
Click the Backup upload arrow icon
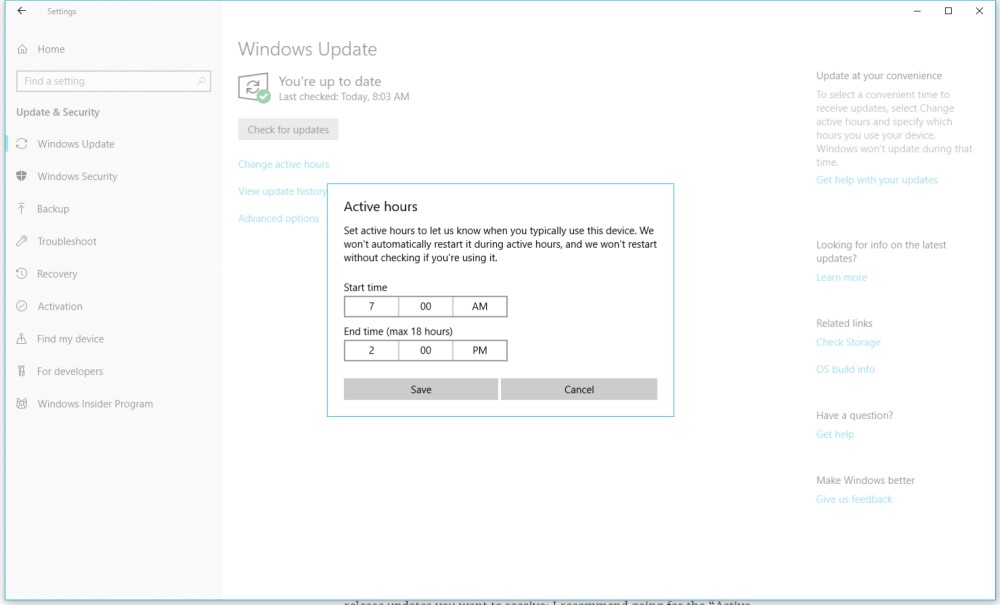(x=22, y=208)
